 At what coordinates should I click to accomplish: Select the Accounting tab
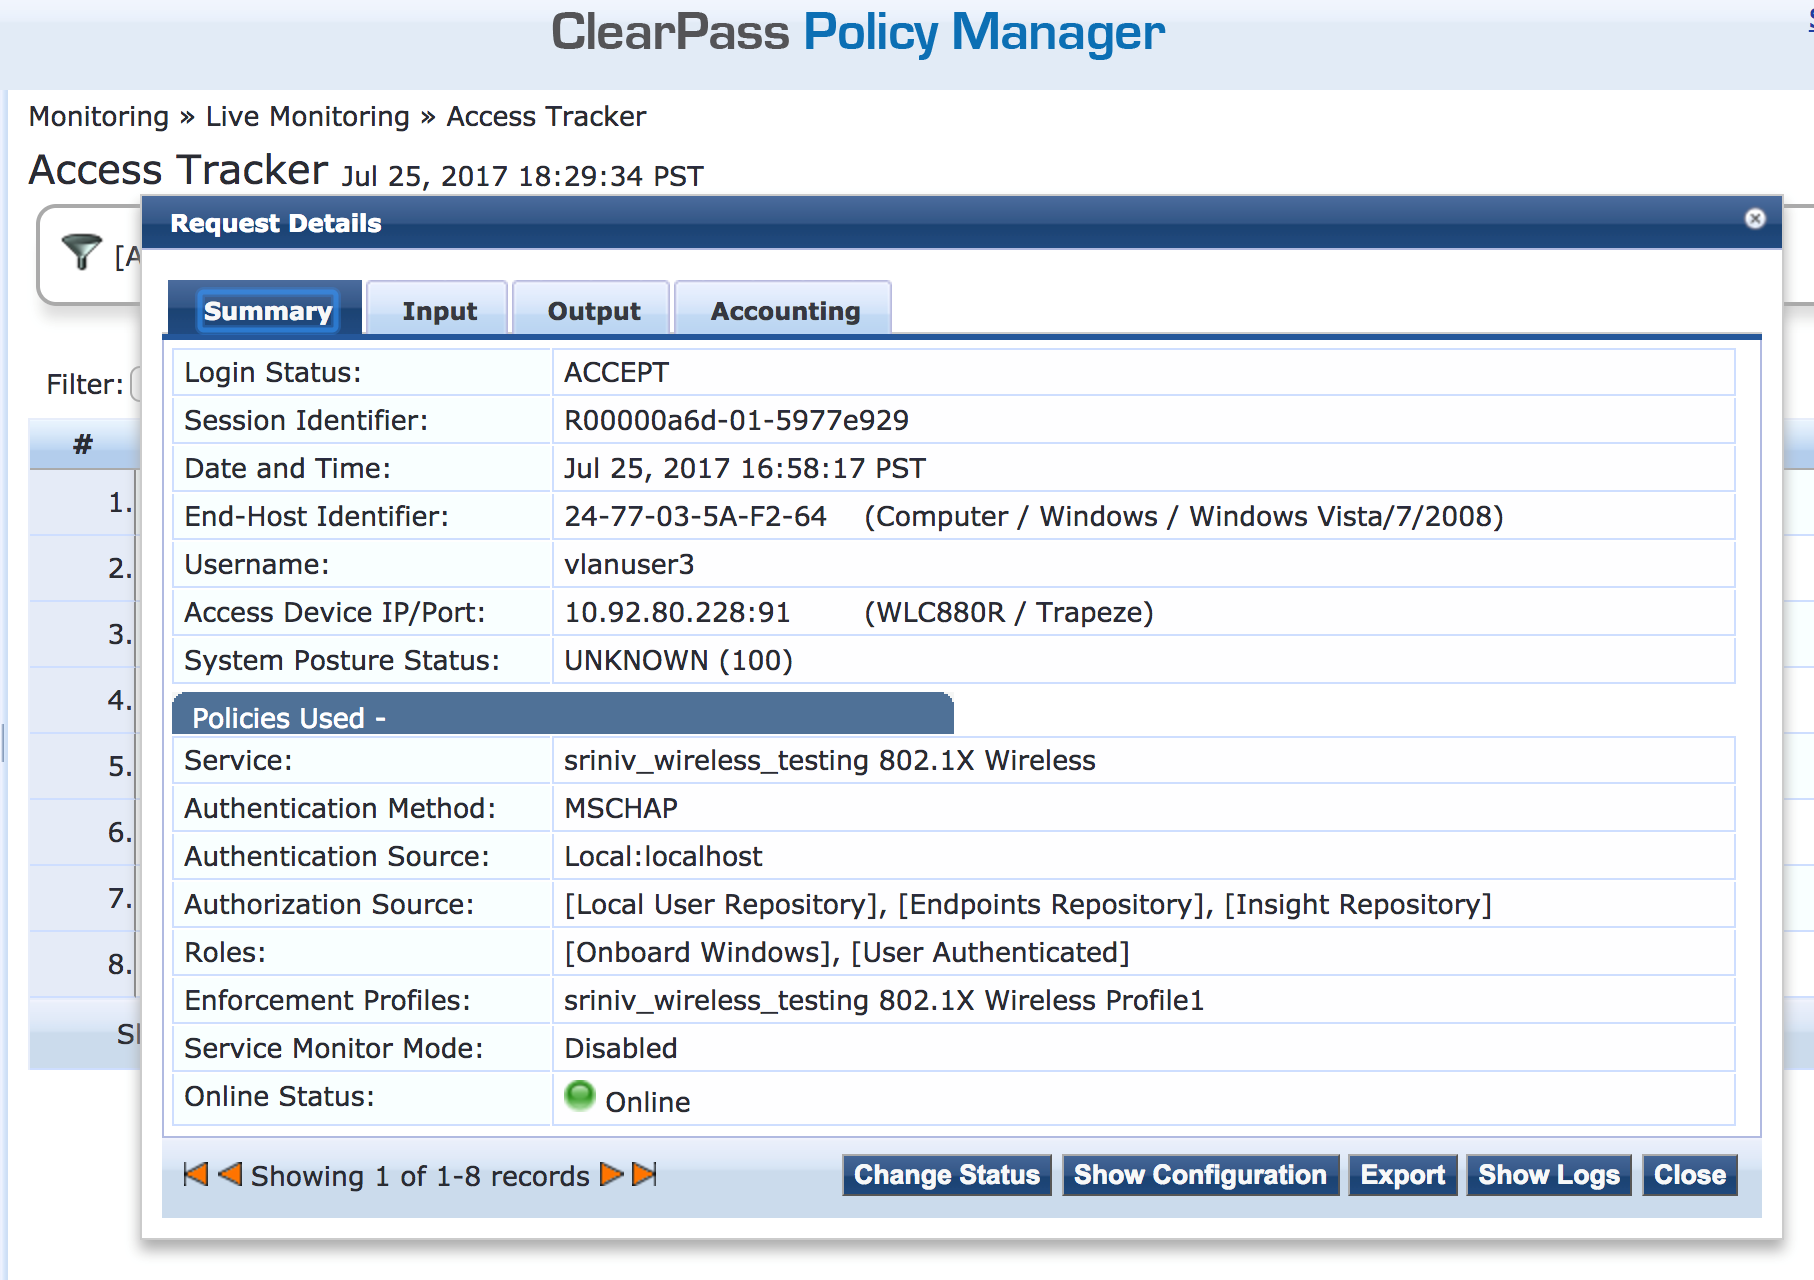[x=785, y=311]
